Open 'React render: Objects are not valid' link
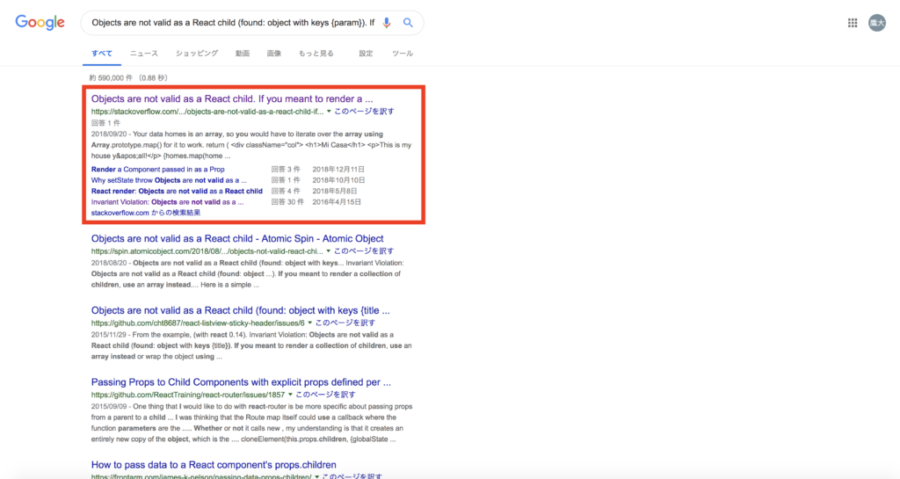The width and height of the screenshot is (900, 479). pos(177,191)
